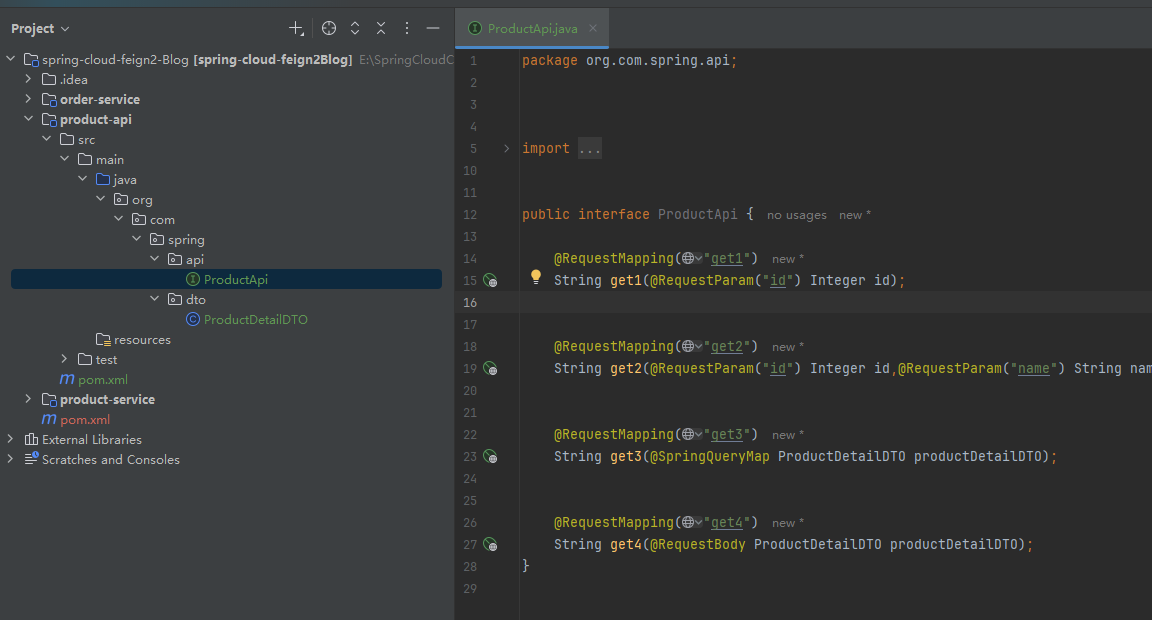Select pom.xml under product-api

(103, 380)
